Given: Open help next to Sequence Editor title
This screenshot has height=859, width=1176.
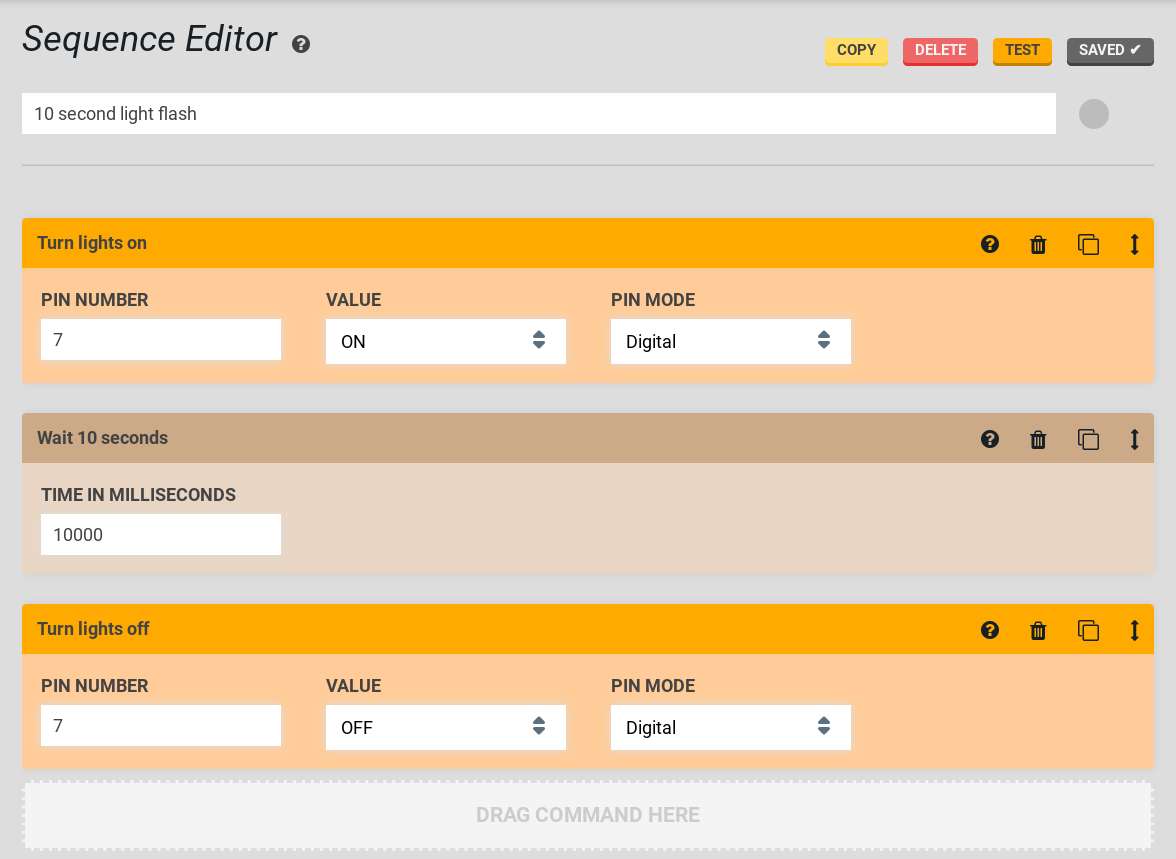Looking at the screenshot, I should [301, 44].
